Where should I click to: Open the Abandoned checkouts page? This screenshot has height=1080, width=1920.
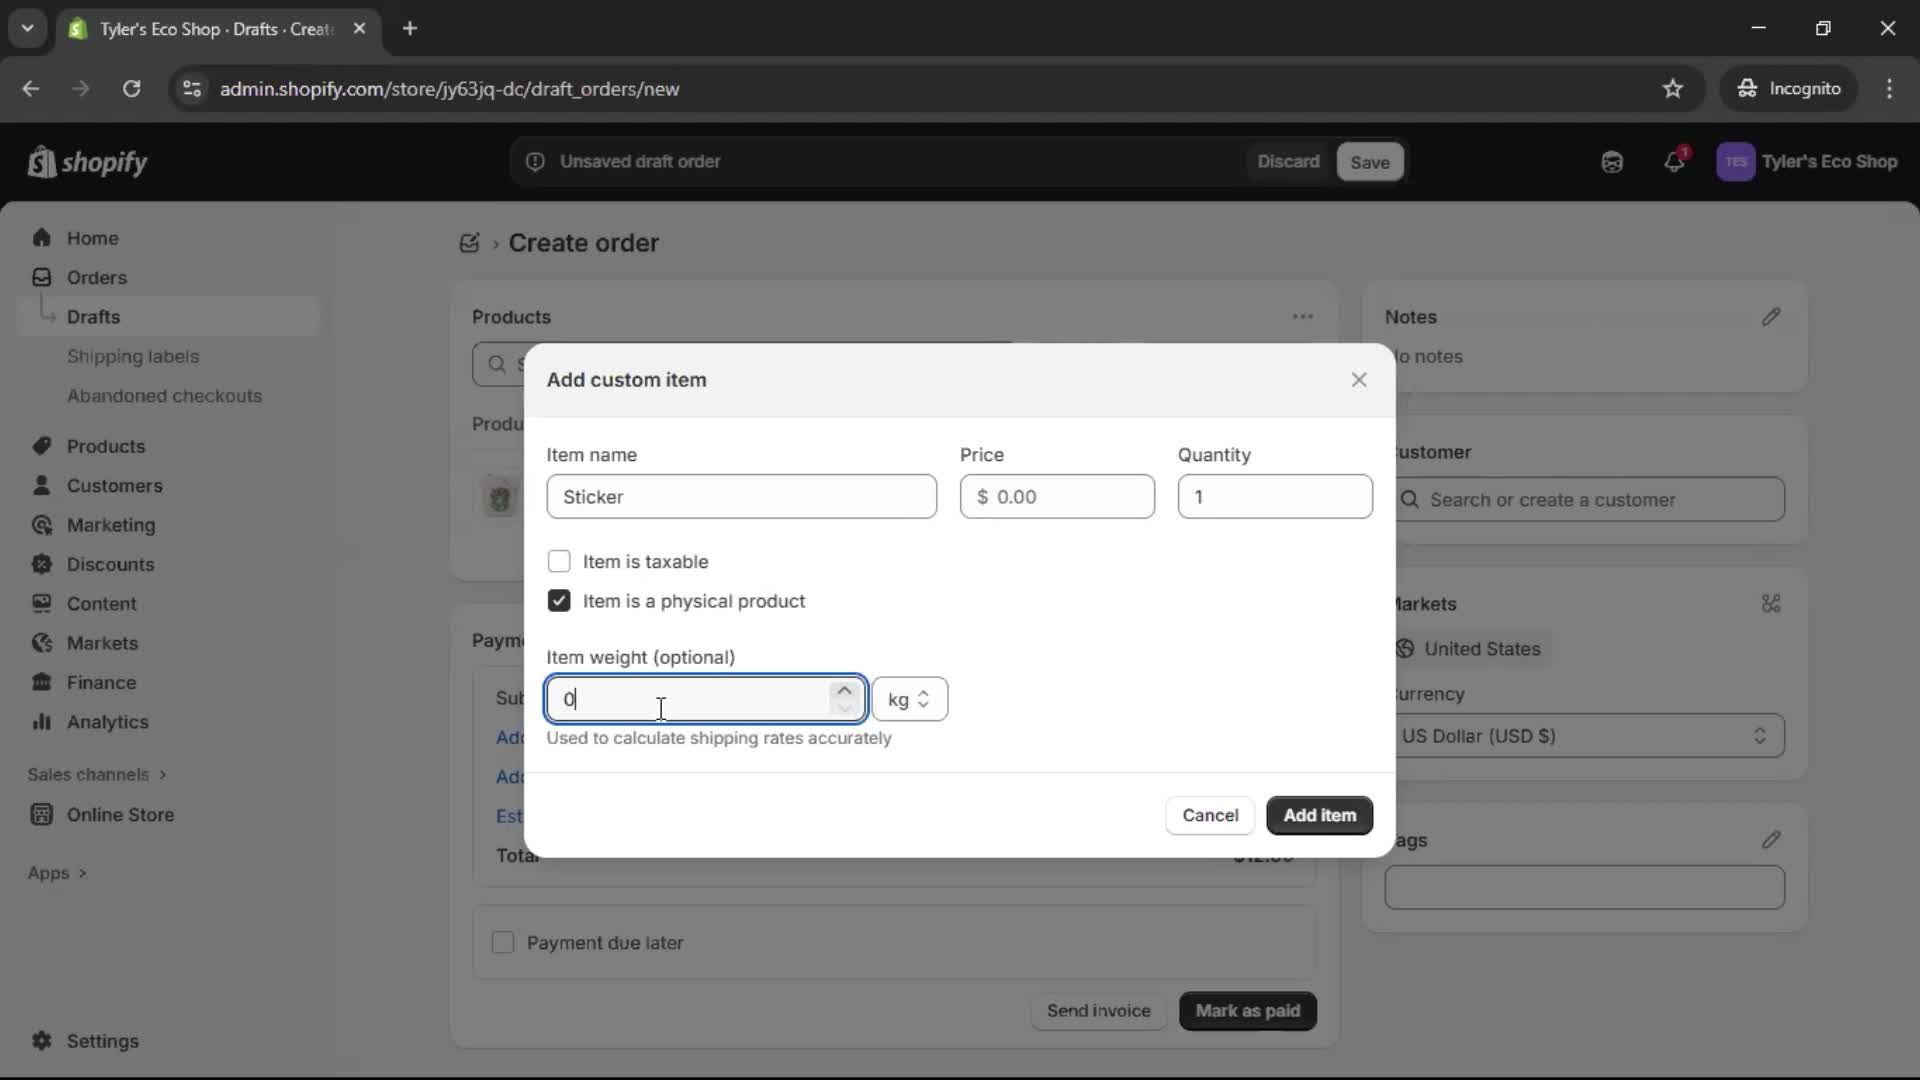164,396
